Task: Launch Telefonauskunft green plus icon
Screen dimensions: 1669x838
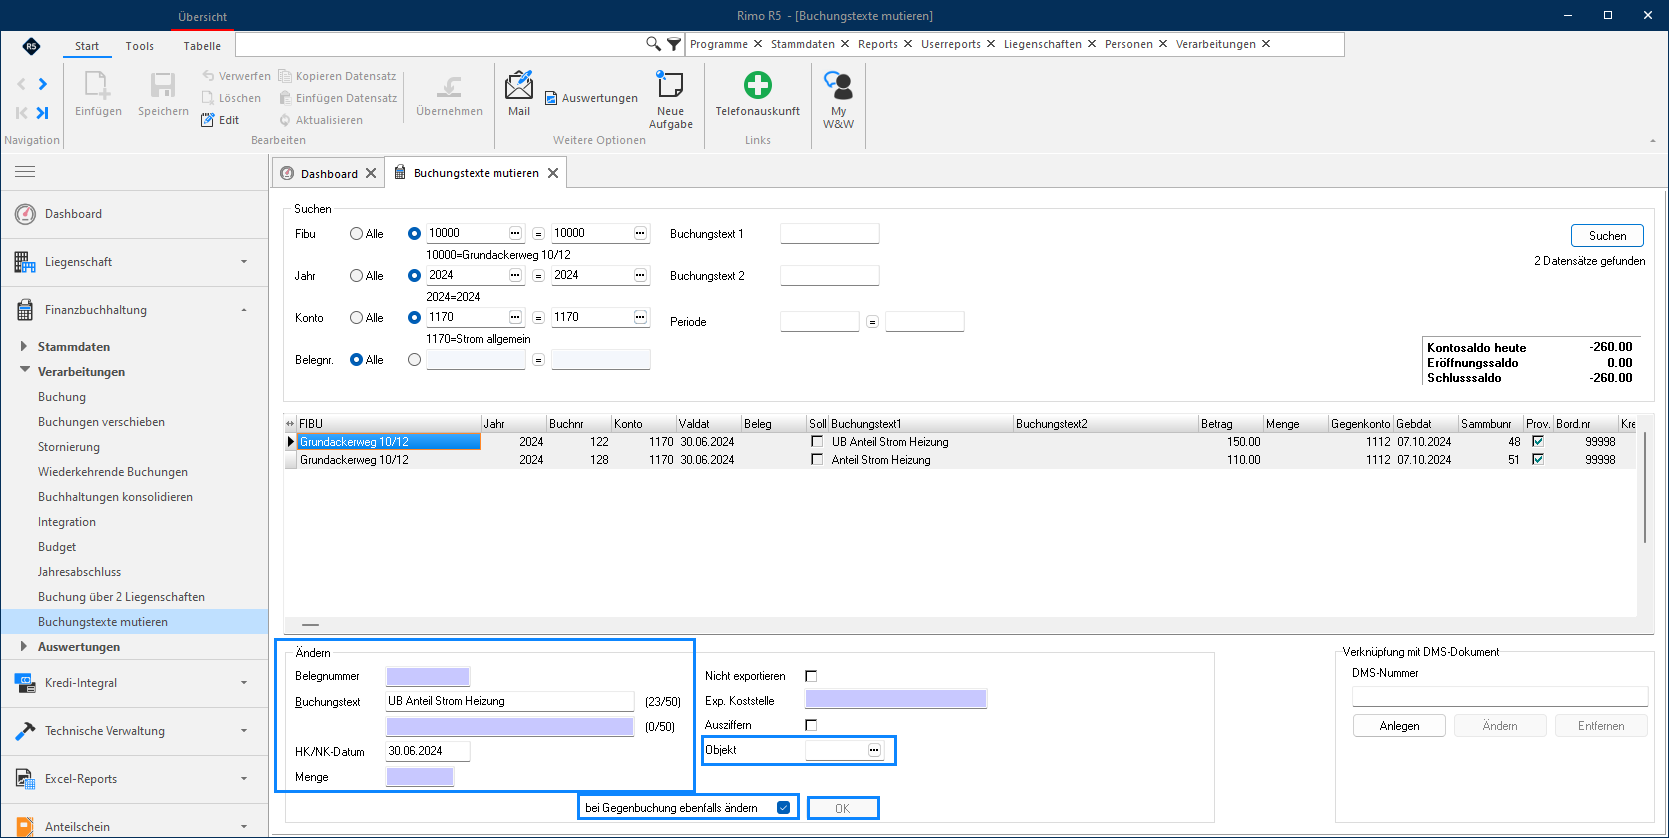Action: 758,85
